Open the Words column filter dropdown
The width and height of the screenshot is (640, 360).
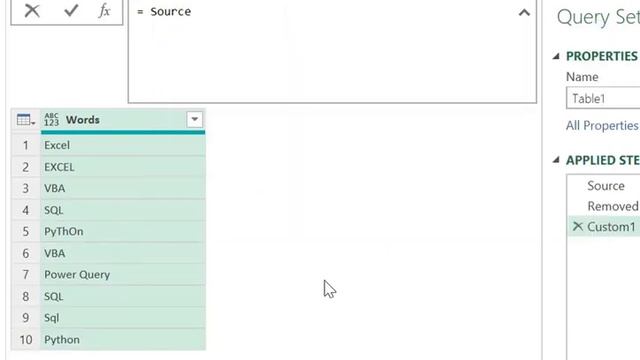[x=195, y=120]
